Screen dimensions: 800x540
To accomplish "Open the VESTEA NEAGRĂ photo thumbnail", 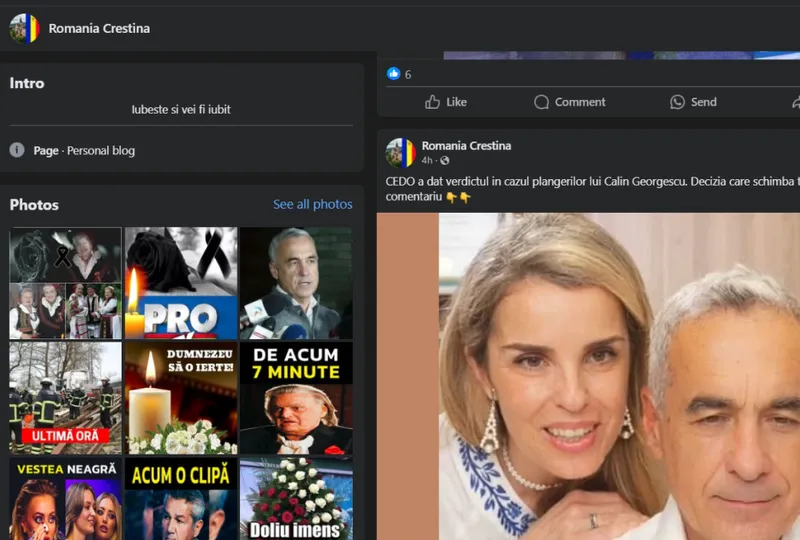I will (66, 499).
